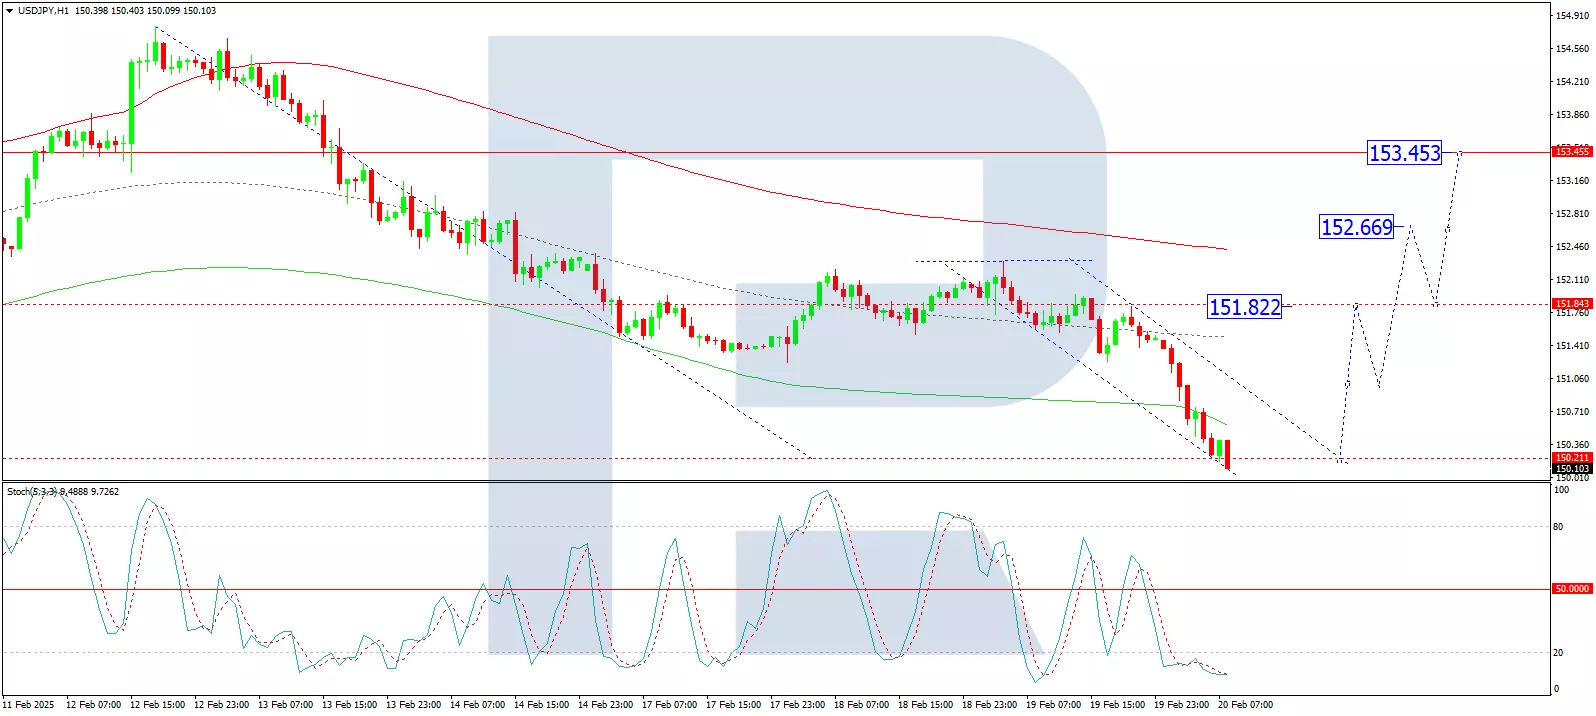Click the red 150.211 price axis tag

point(1571,457)
